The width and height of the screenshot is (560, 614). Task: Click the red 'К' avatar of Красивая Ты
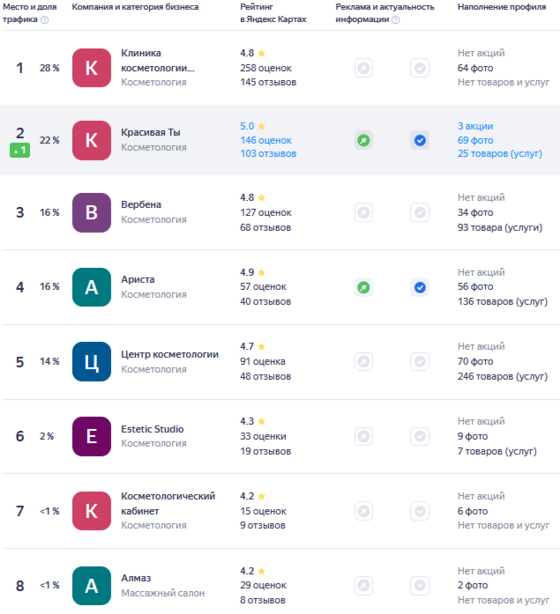tap(92, 140)
